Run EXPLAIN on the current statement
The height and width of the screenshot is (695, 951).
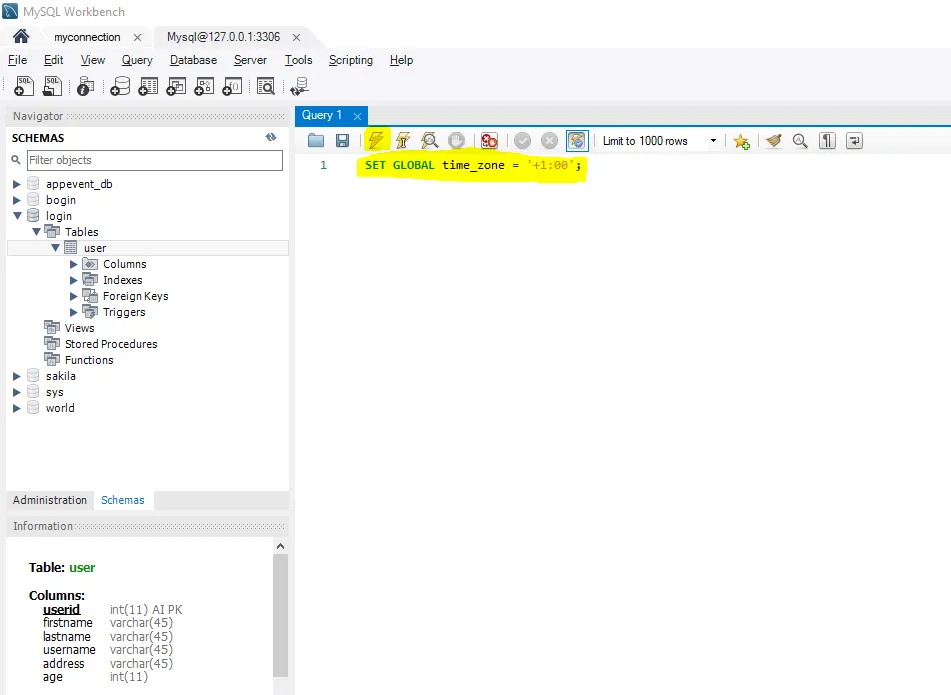tap(429, 141)
